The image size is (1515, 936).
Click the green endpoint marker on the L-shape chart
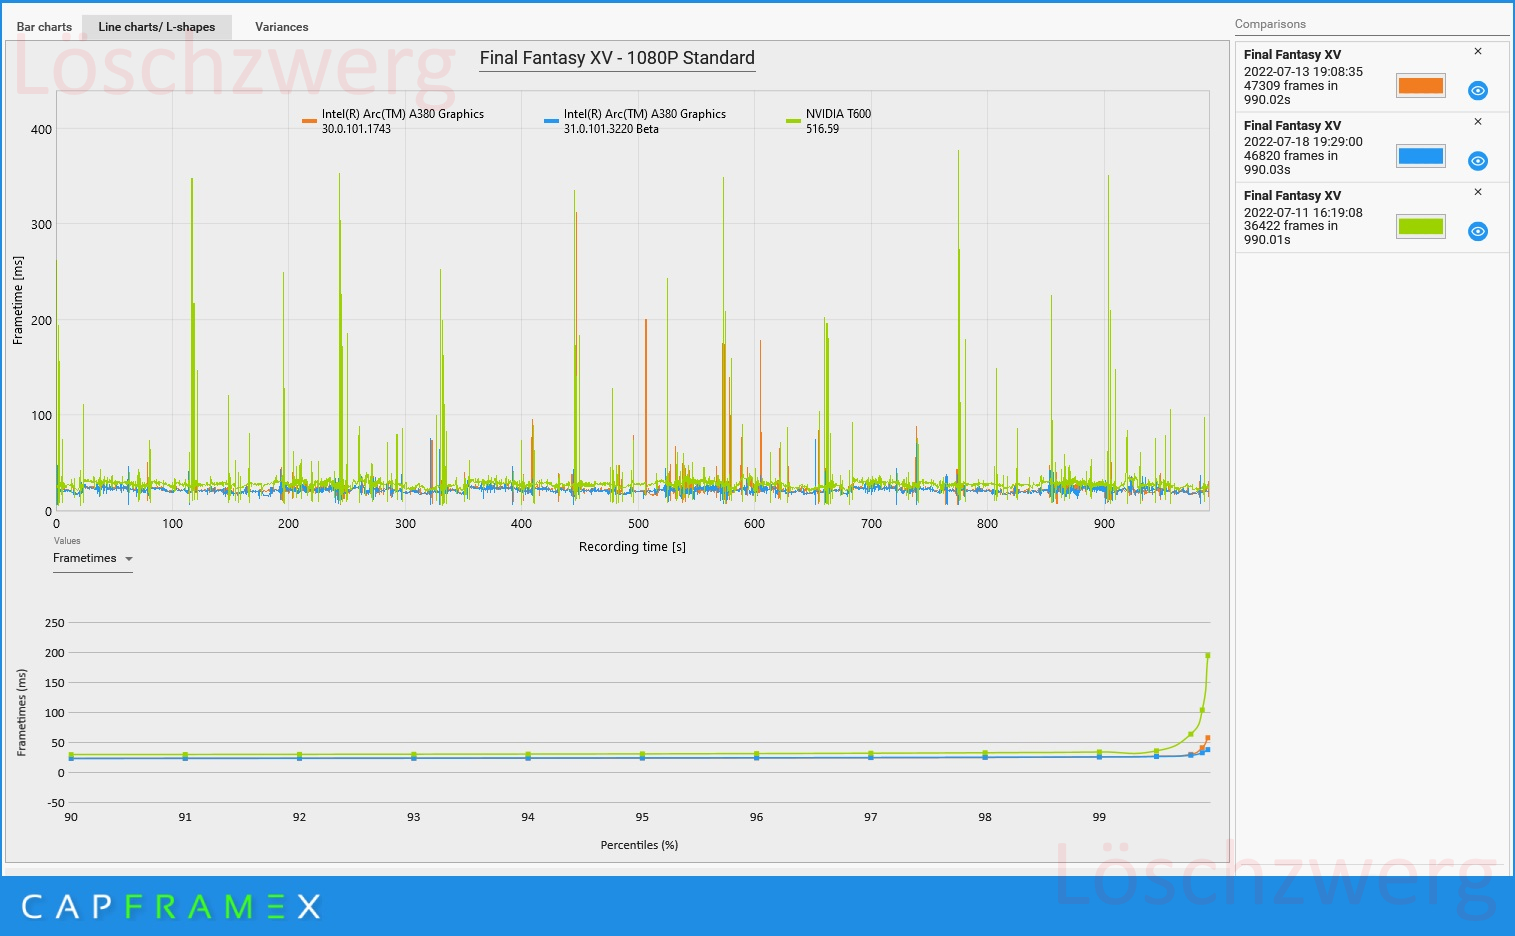point(1208,656)
